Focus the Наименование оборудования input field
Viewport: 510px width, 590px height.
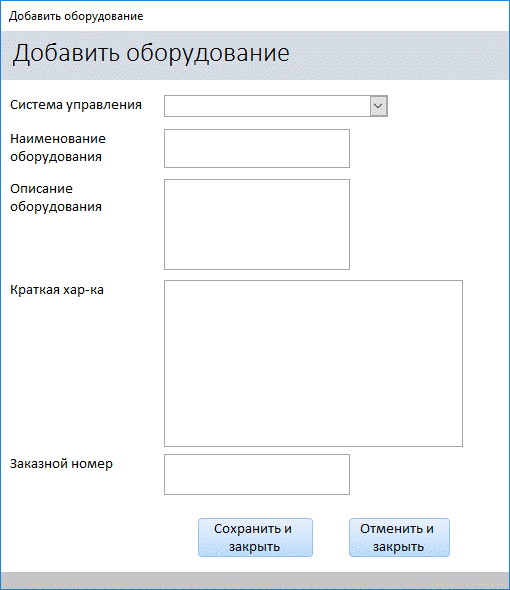click(x=257, y=149)
